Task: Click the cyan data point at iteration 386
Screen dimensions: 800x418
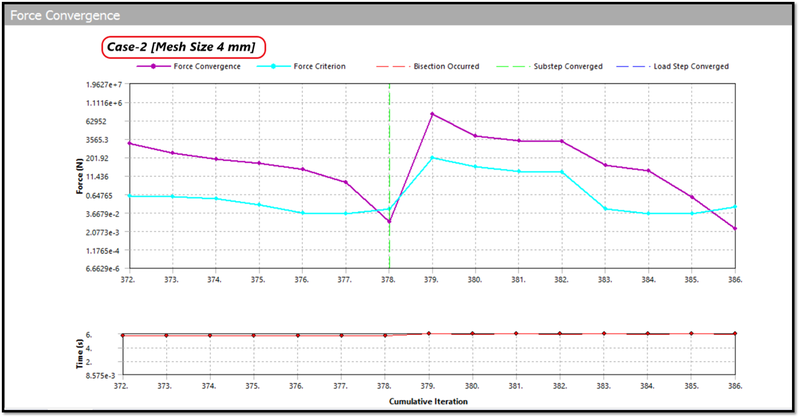Action: tap(735, 207)
